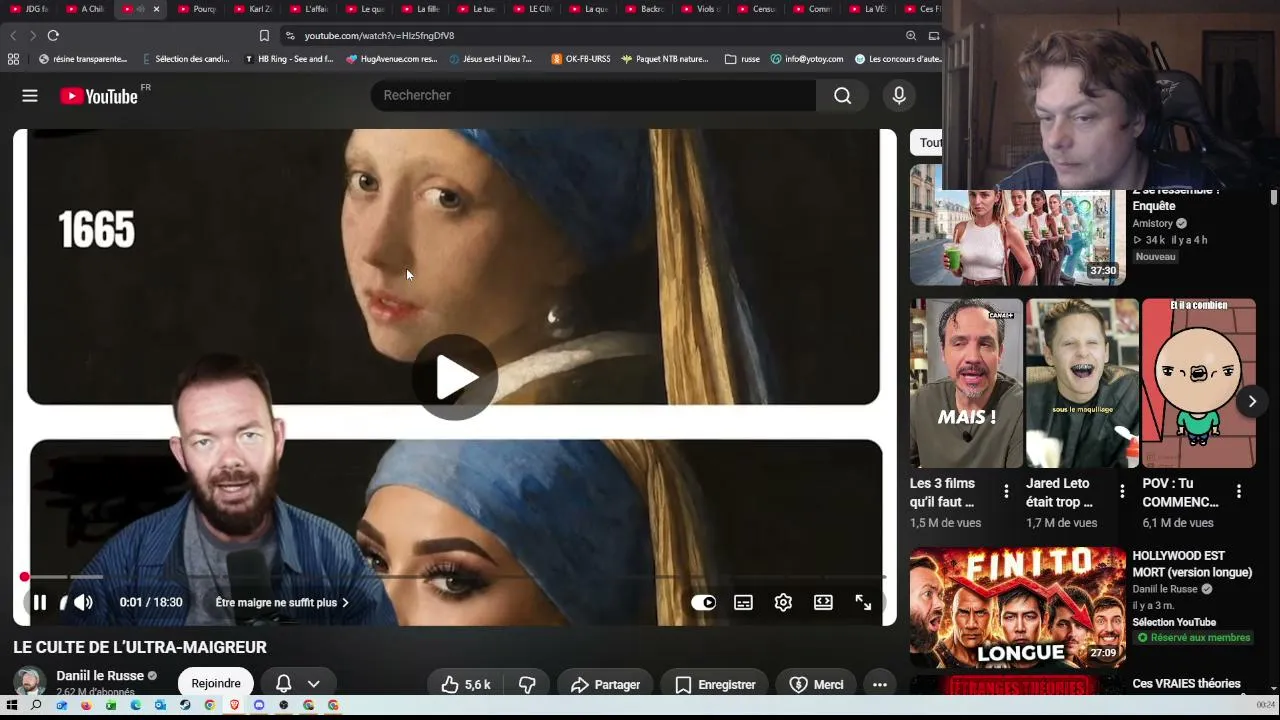Open the 'info@yotoy.com' bookmark
1280x720 pixels.
click(x=807, y=59)
